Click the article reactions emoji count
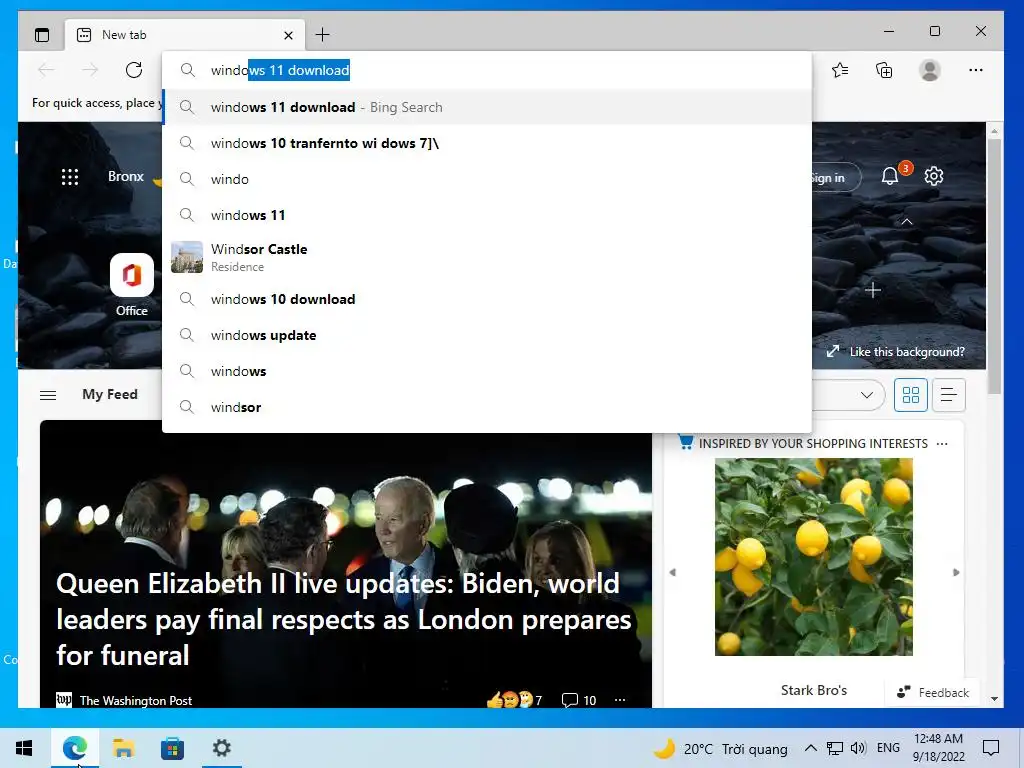Image resolution: width=1024 pixels, height=768 pixels. point(514,700)
